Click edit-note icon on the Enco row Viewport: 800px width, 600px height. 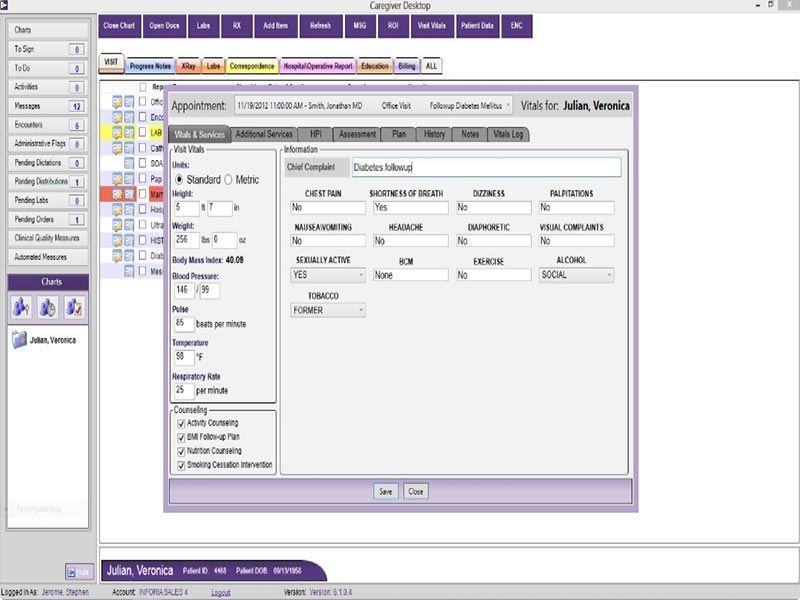[x=117, y=117]
